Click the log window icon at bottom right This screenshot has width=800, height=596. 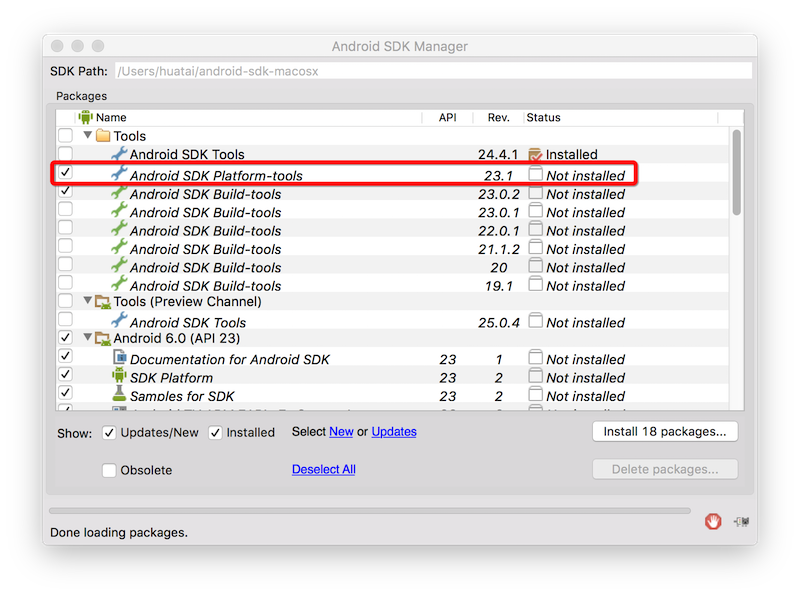click(x=741, y=521)
